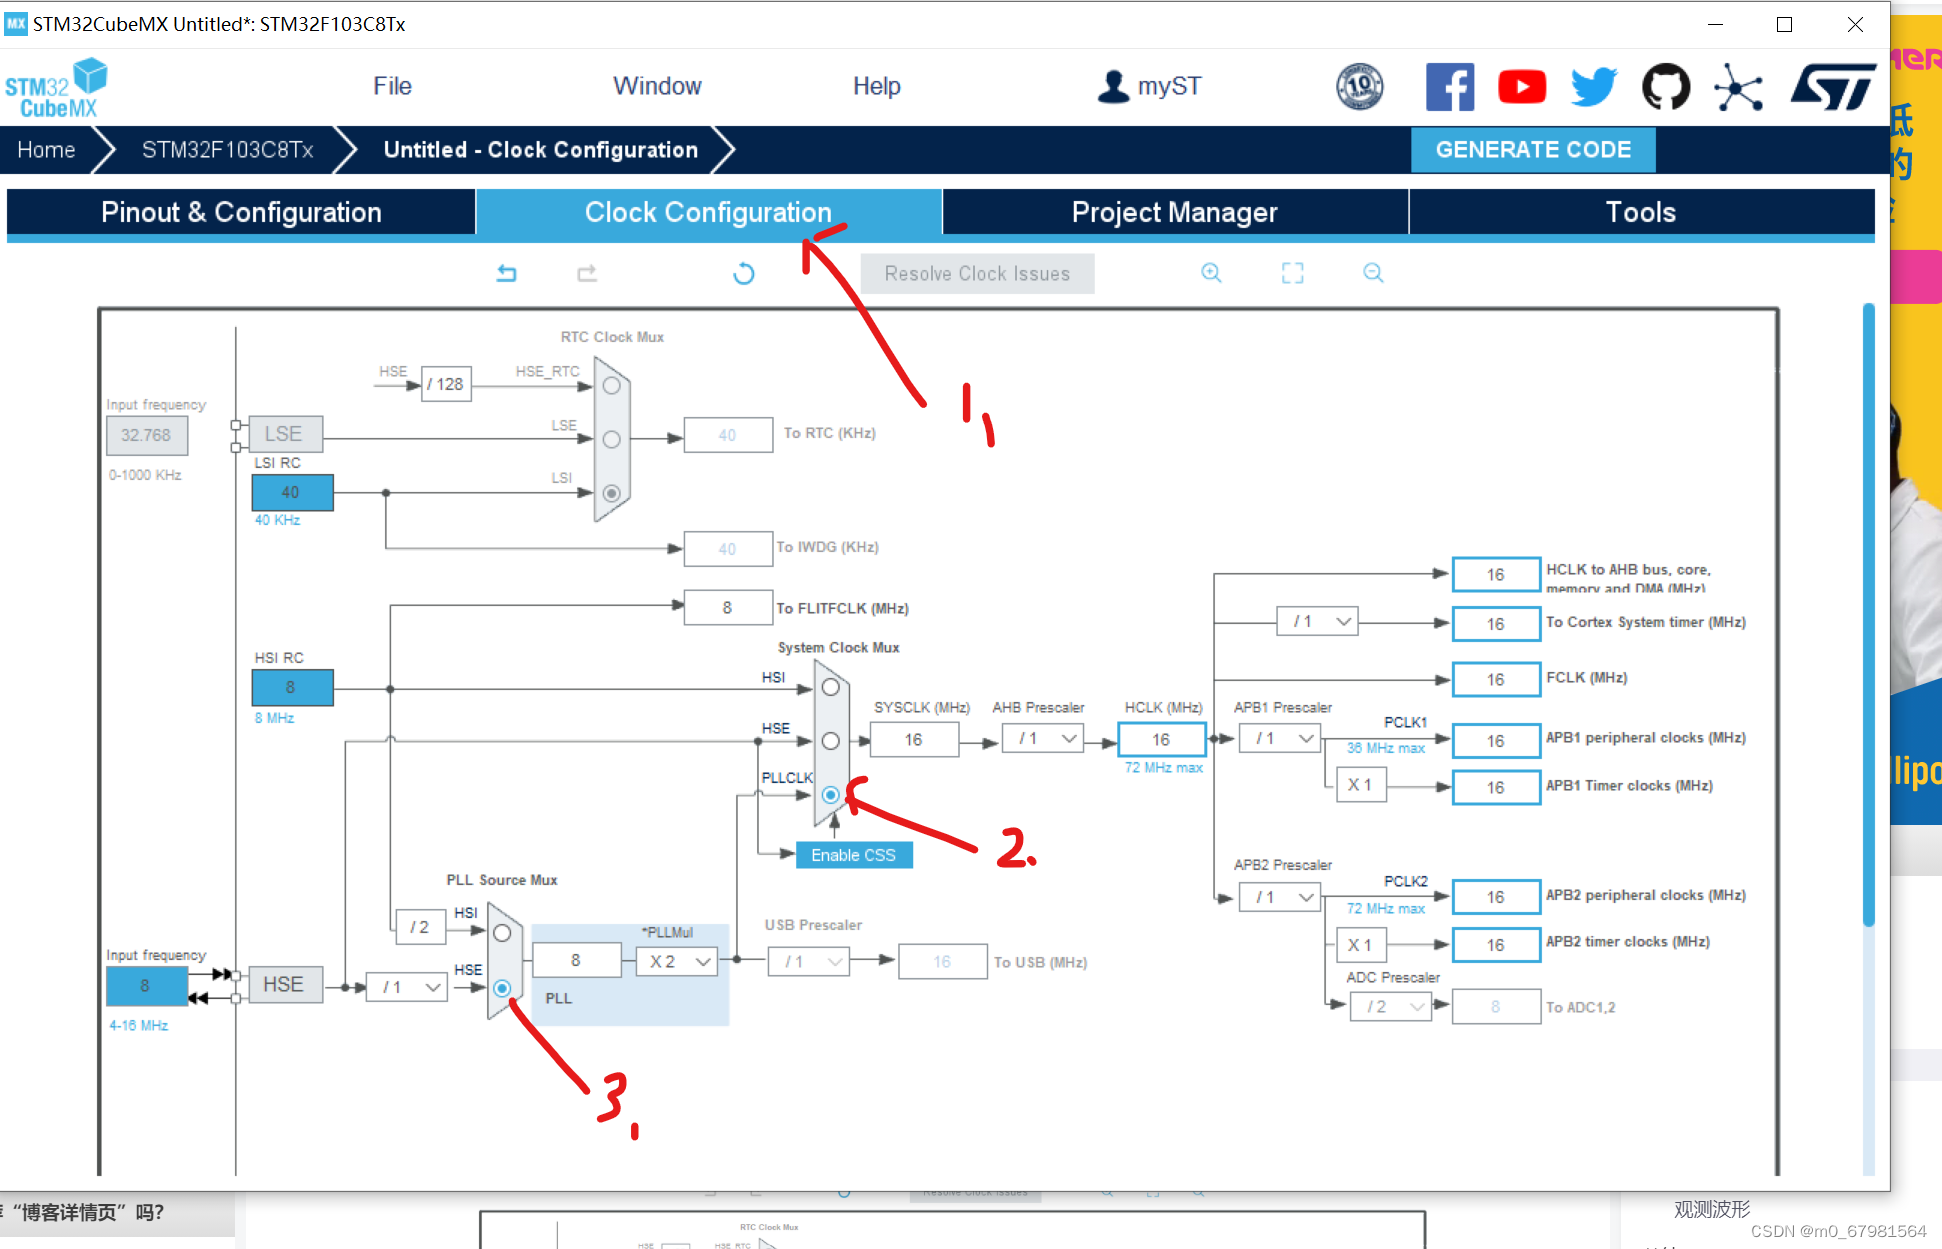Select HSI in PLL Source Mux
This screenshot has height=1249, width=1942.
tap(502, 933)
